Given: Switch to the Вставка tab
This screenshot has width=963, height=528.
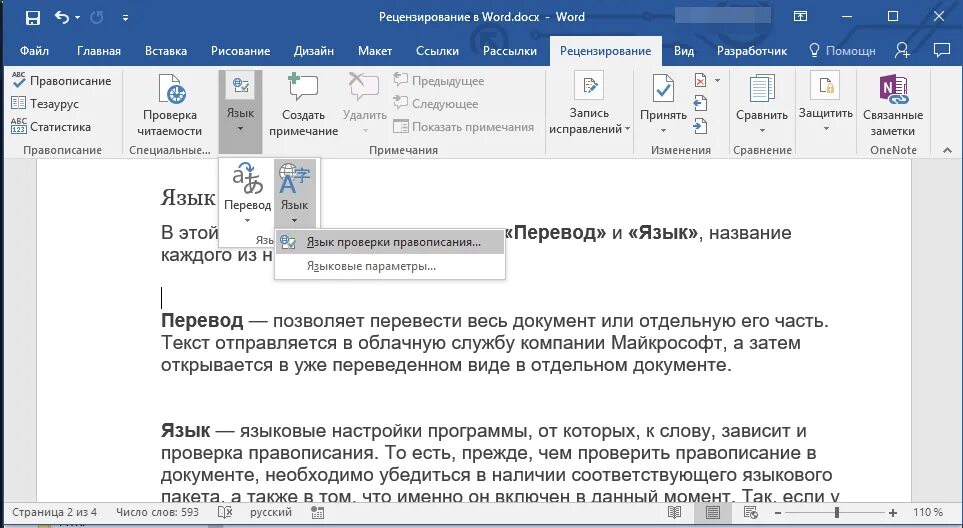Looking at the screenshot, I should click(166, 51).
